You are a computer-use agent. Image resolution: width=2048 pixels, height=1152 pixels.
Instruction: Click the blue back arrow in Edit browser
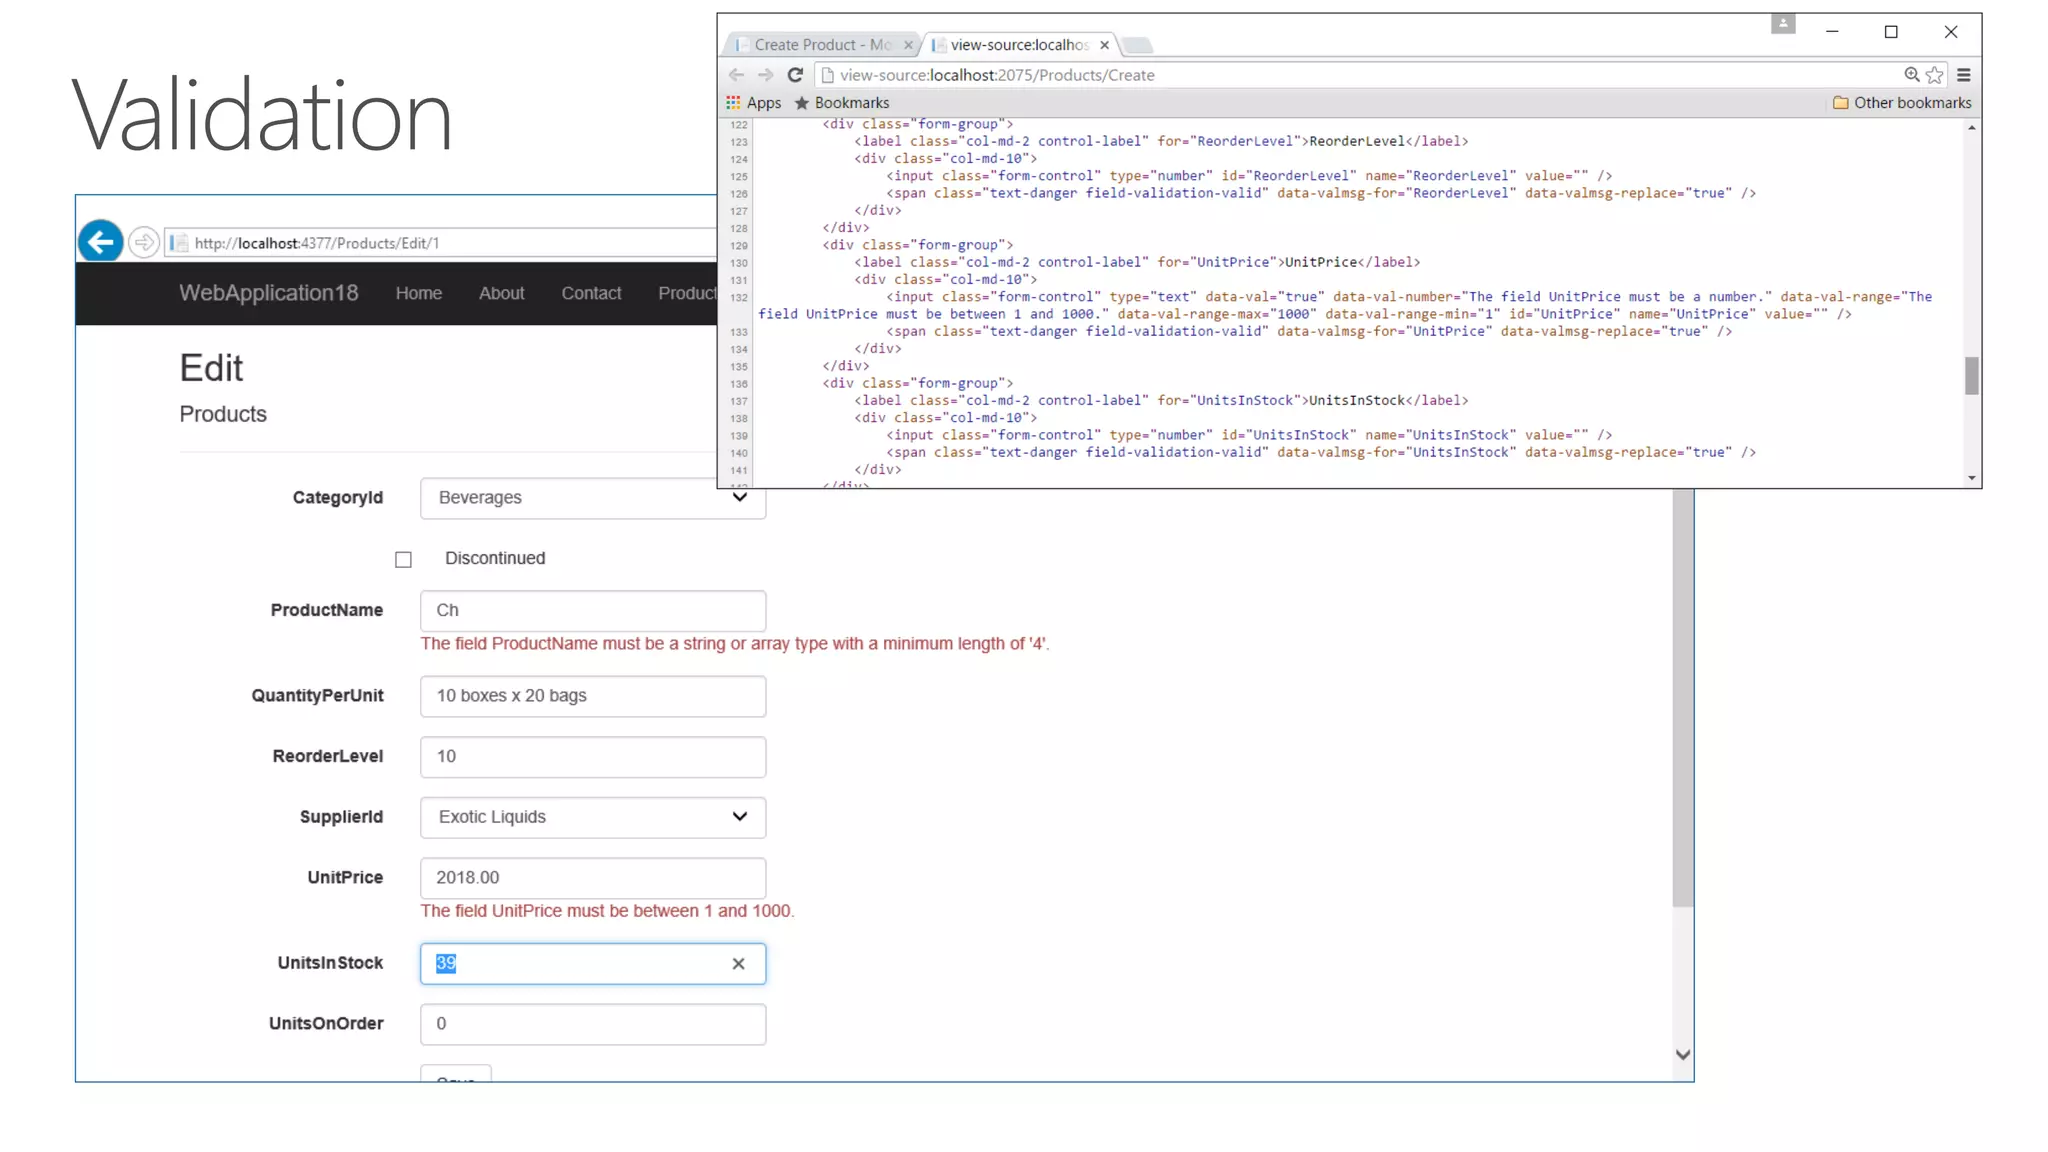(100, 242)
